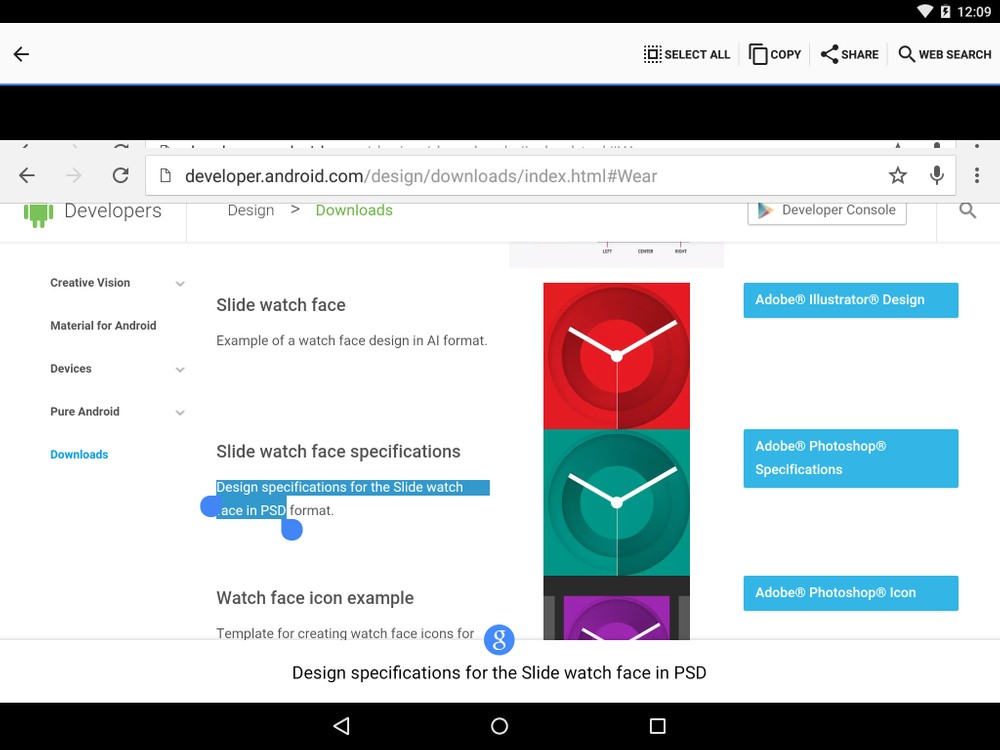
Task: Select Downloads in the sidebar
Action: 79,455
